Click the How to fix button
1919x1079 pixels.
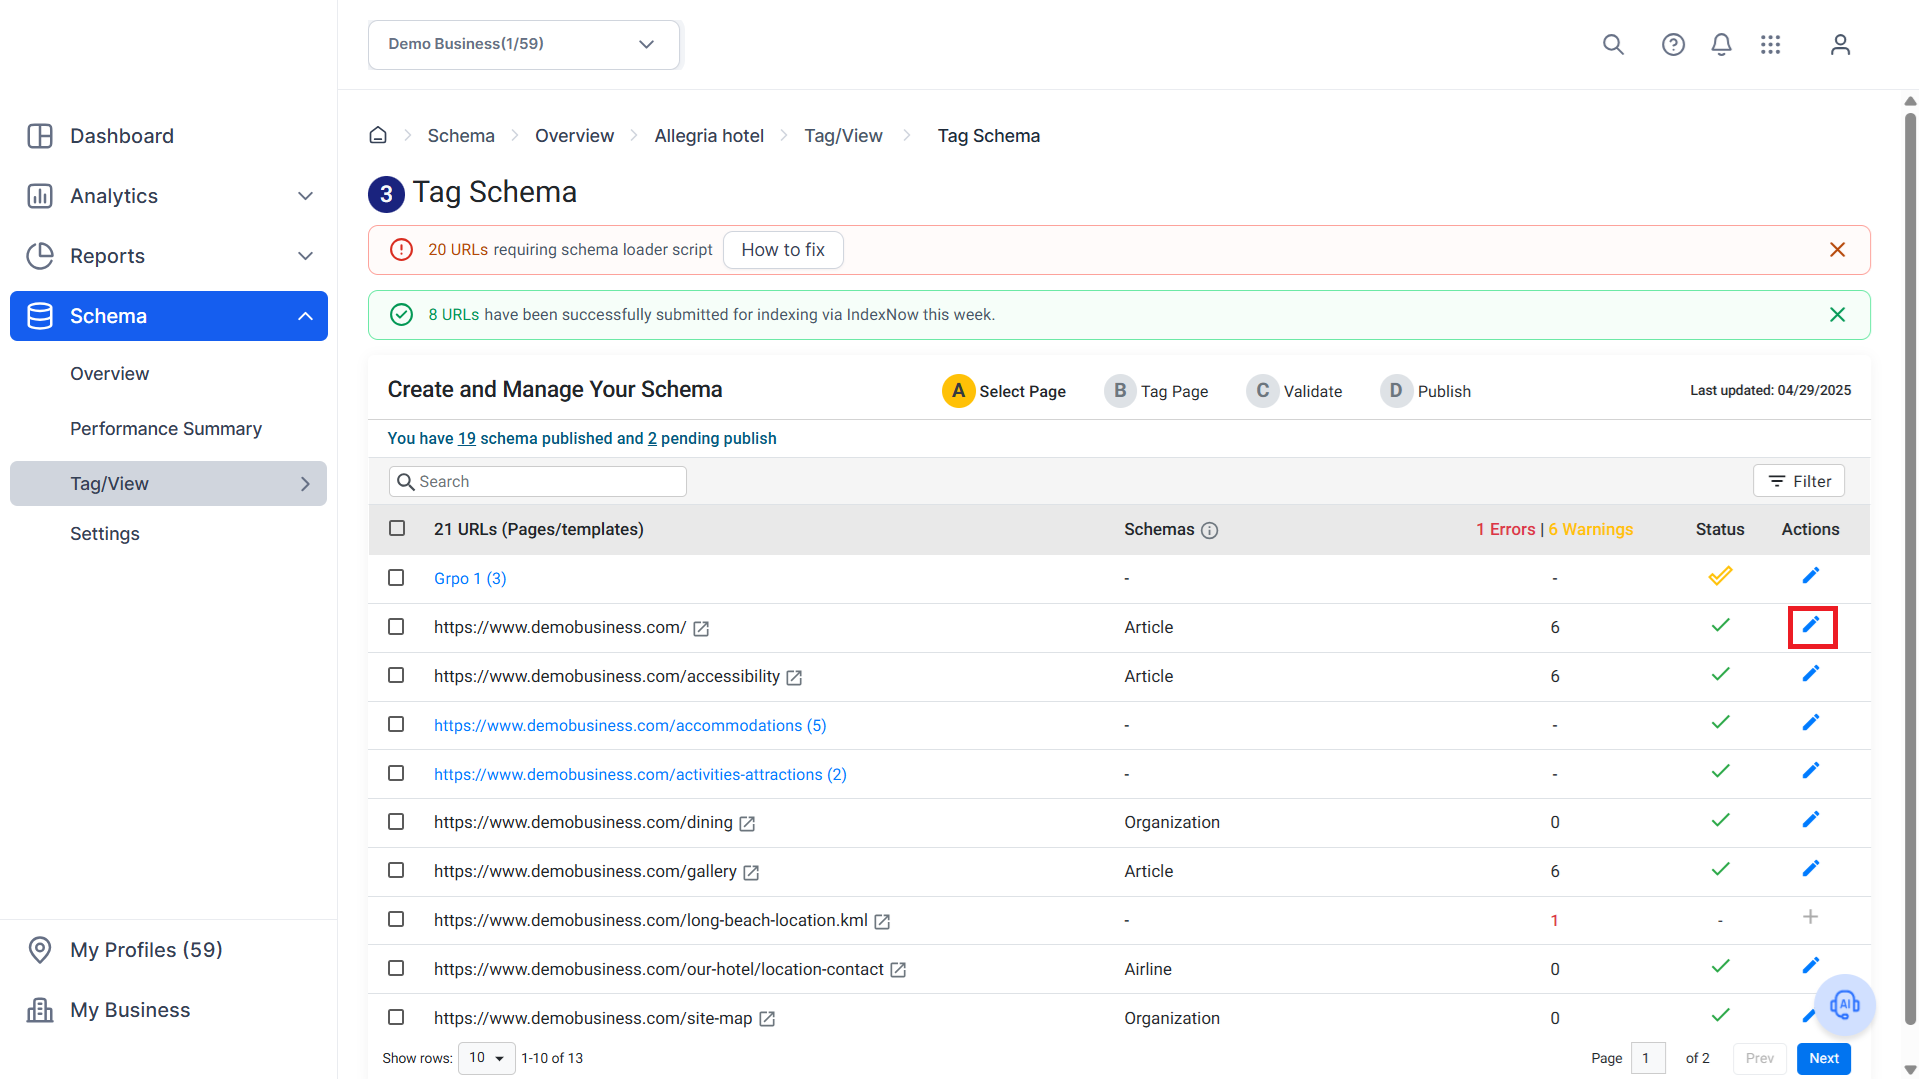pyautogui.click(x=783, y=250)
